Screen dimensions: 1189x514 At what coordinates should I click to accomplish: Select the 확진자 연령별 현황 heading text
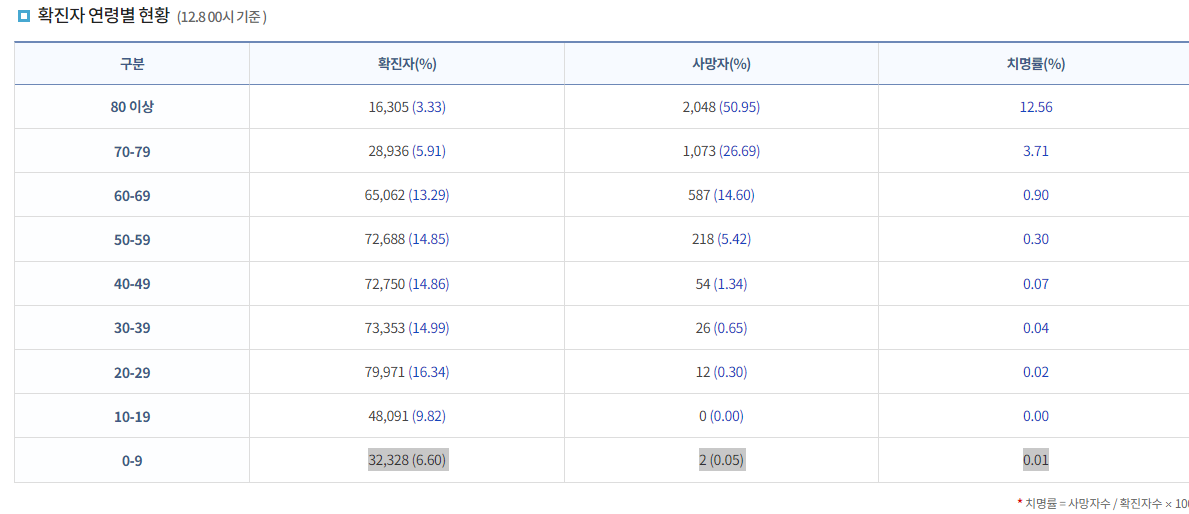point(103,15)
